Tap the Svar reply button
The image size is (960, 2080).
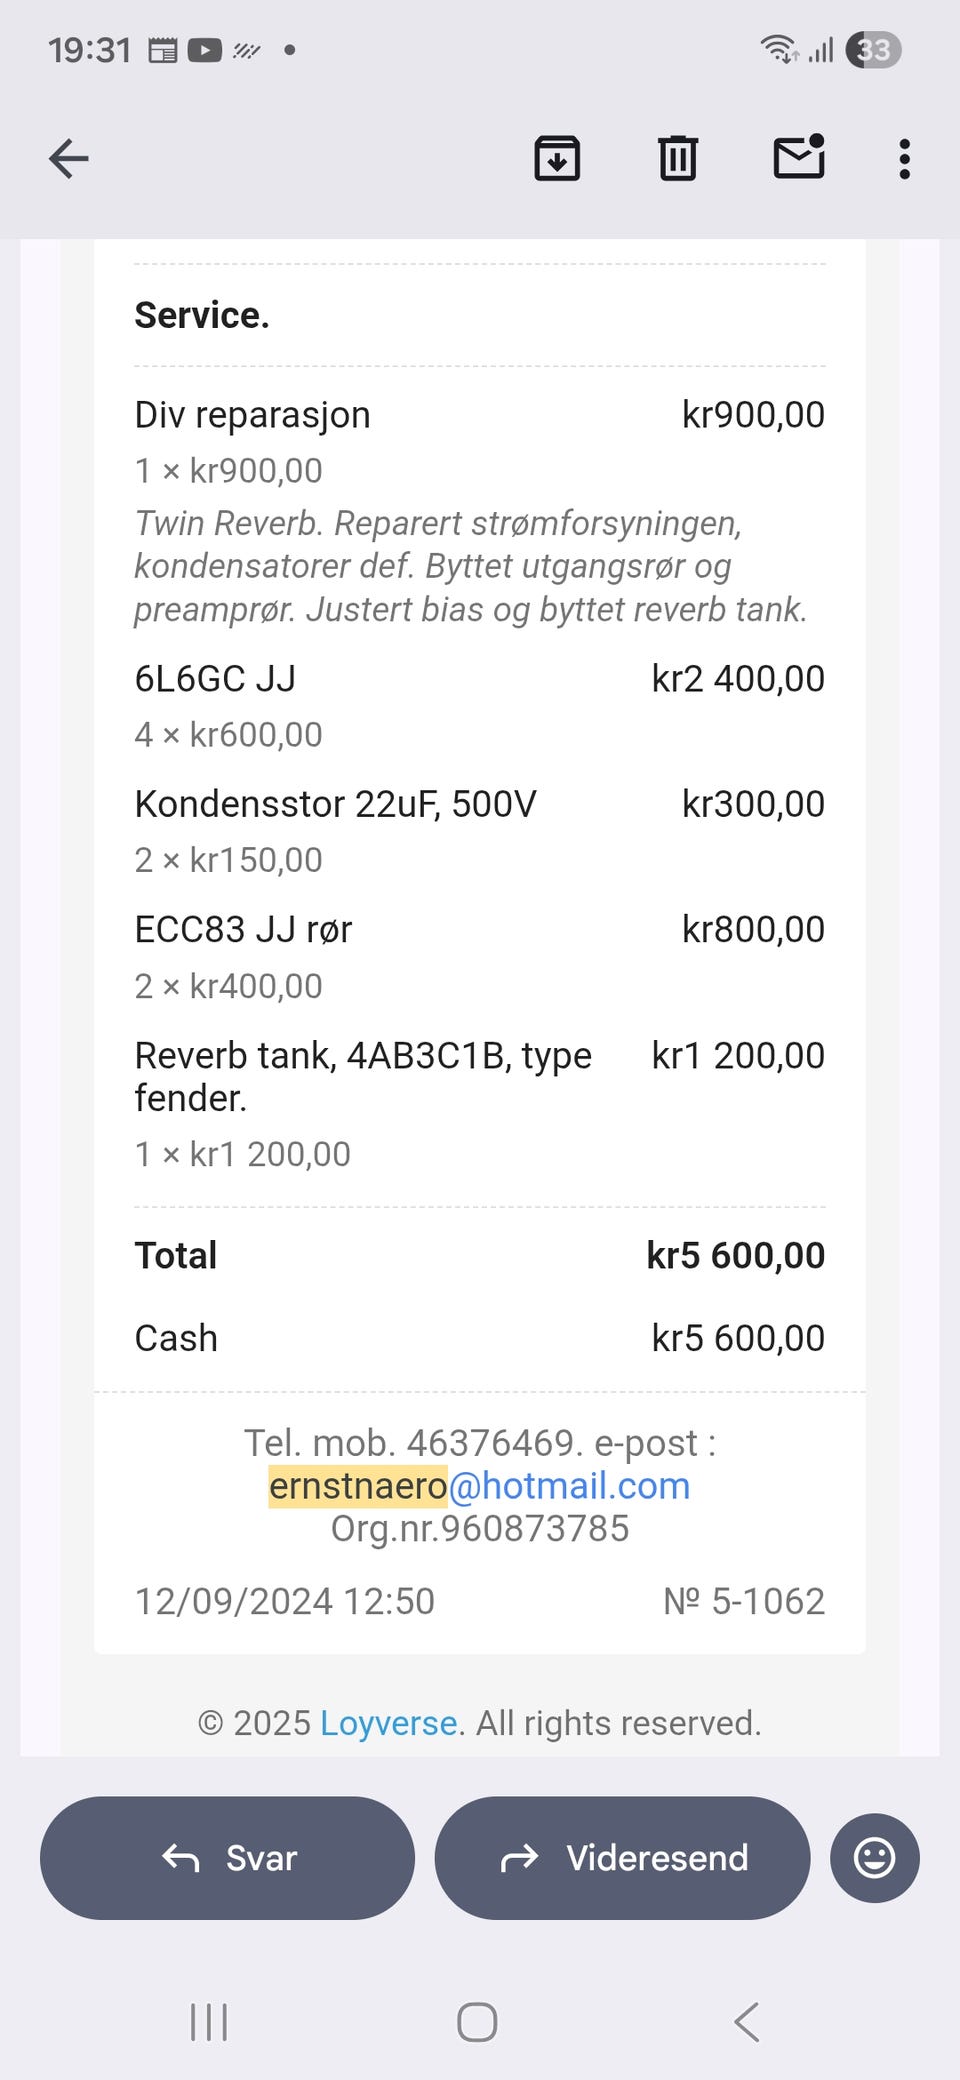(227, 1858)
